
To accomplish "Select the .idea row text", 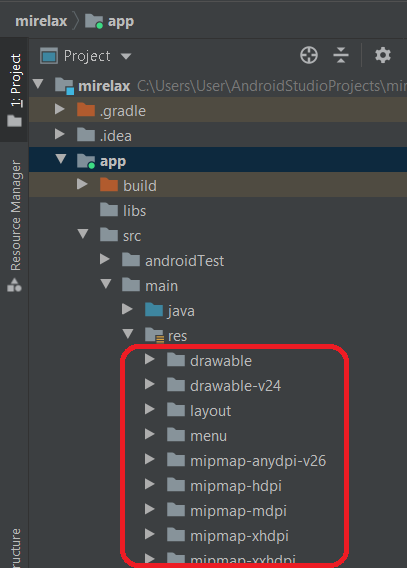I will [116, 136].
